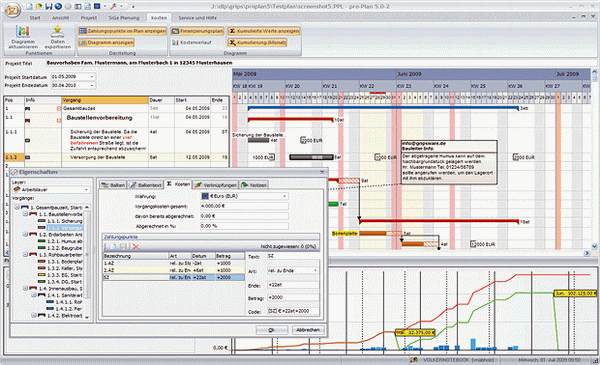
Task: Toggle Kumulierte Werte anzeigen
Action: (x=264, y=31)
